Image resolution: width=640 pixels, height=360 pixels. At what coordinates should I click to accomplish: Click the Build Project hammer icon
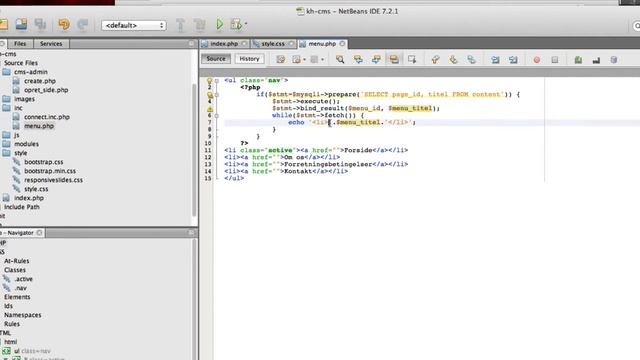click(x=180, y=25)
